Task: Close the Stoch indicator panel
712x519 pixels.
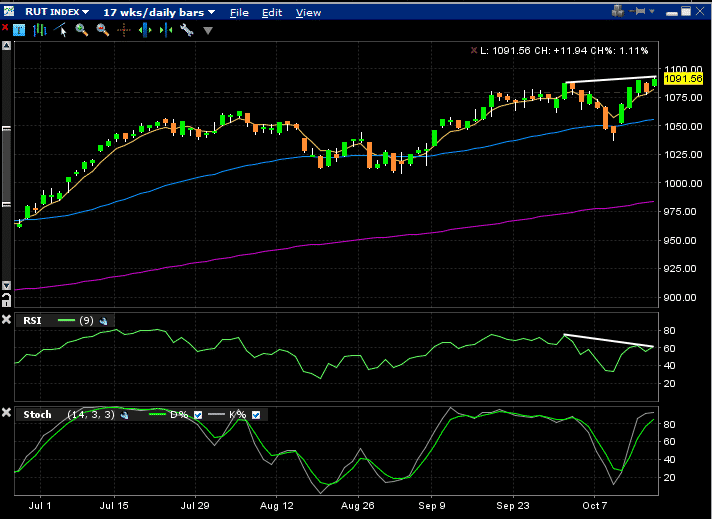Action: (6, 413)
